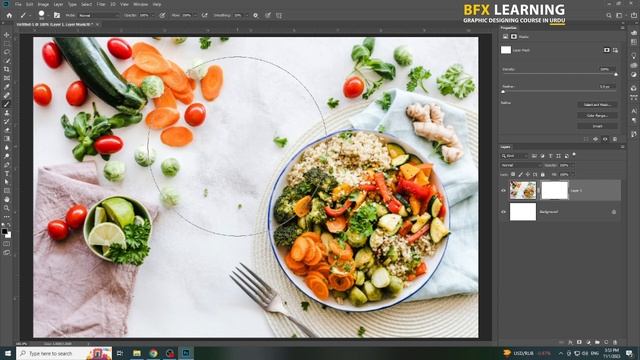The height and width of the screenshot is (360, 640).
Task: Open the painting Mode dropdown
Action: [98, 15]
